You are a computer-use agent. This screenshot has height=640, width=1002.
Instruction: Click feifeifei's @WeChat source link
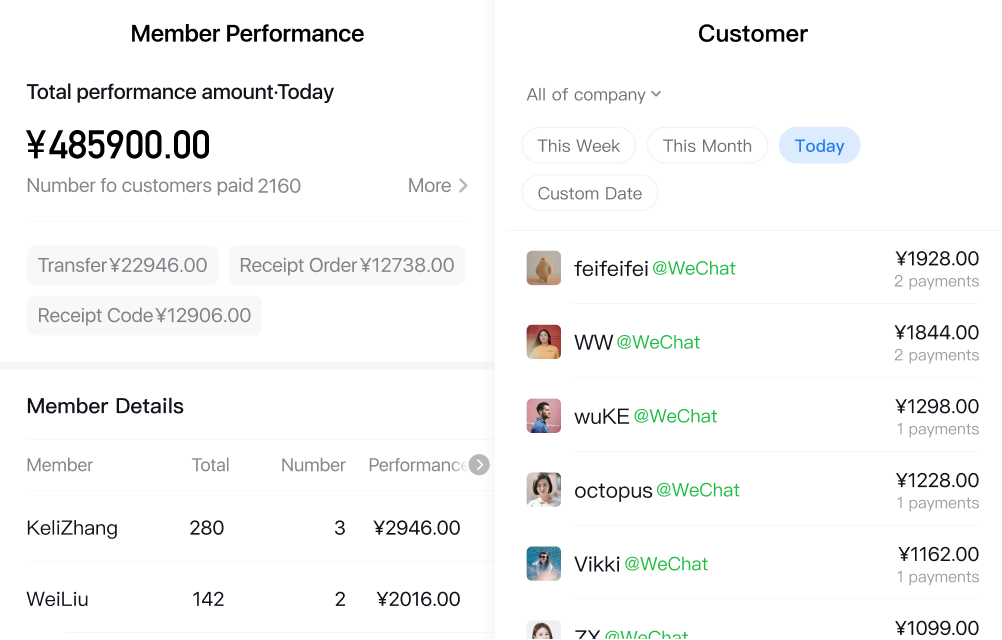pos(694,269)
